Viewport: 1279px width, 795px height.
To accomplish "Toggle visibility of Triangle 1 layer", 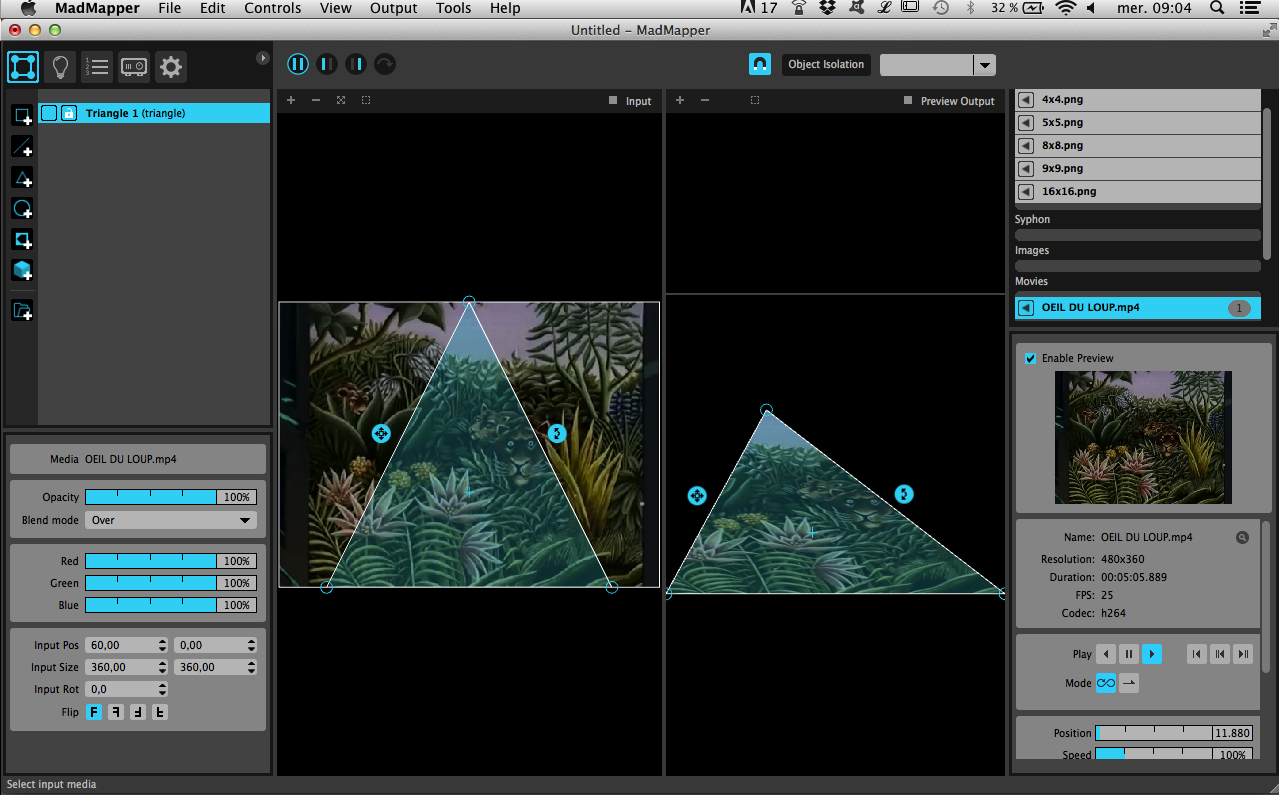I will (x=49, y=113).
